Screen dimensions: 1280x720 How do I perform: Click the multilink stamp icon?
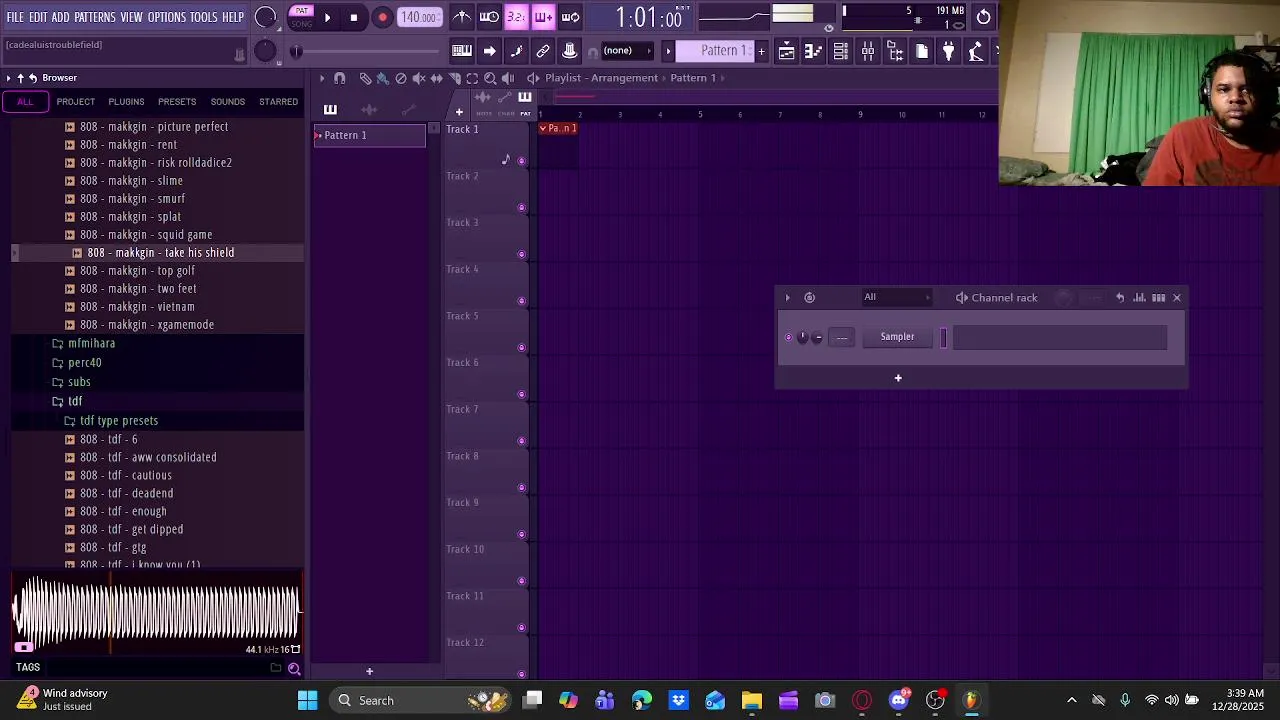pyautogui.click(x=570, y=51)
